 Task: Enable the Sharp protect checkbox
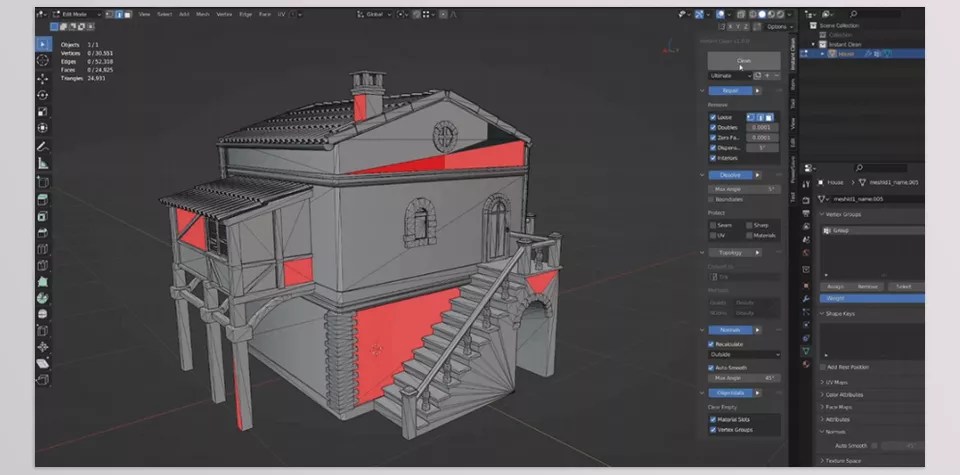point(749,225)
